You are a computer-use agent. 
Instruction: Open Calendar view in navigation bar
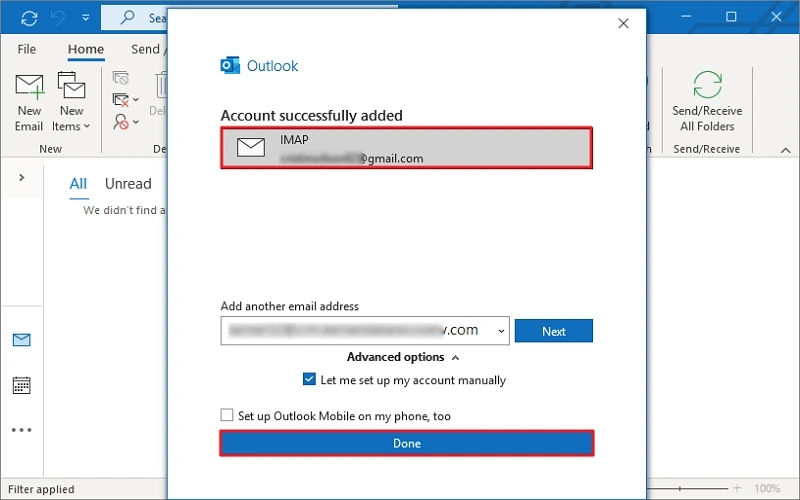[x=21, y=385]
